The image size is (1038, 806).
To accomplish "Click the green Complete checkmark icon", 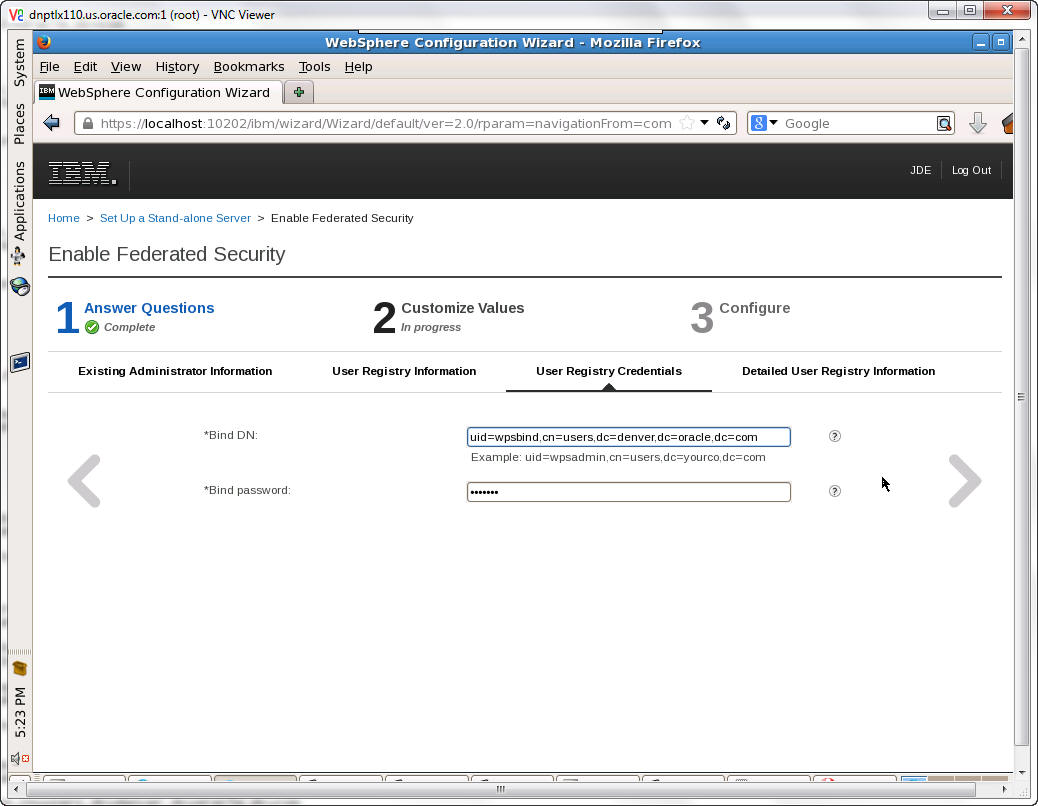I will pos(92,327).
